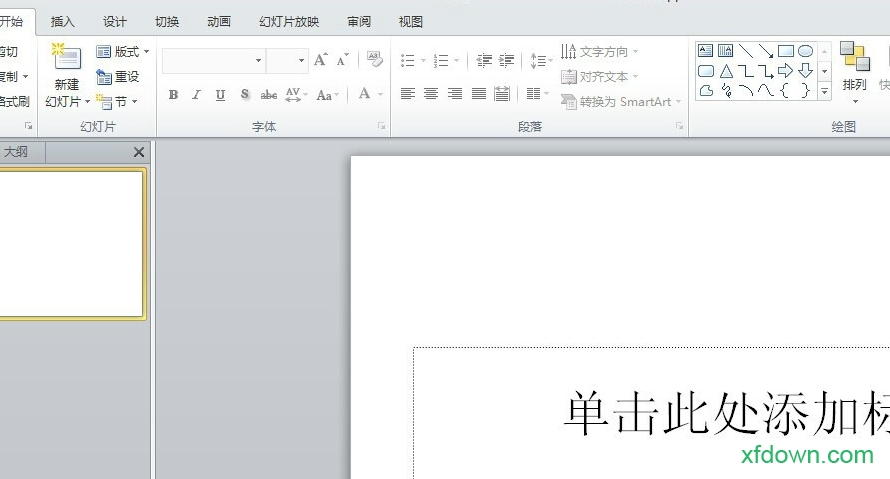Click the clear formatting eraser icon
The width and height of the screenshot is (890, 479).
(375, 59)
